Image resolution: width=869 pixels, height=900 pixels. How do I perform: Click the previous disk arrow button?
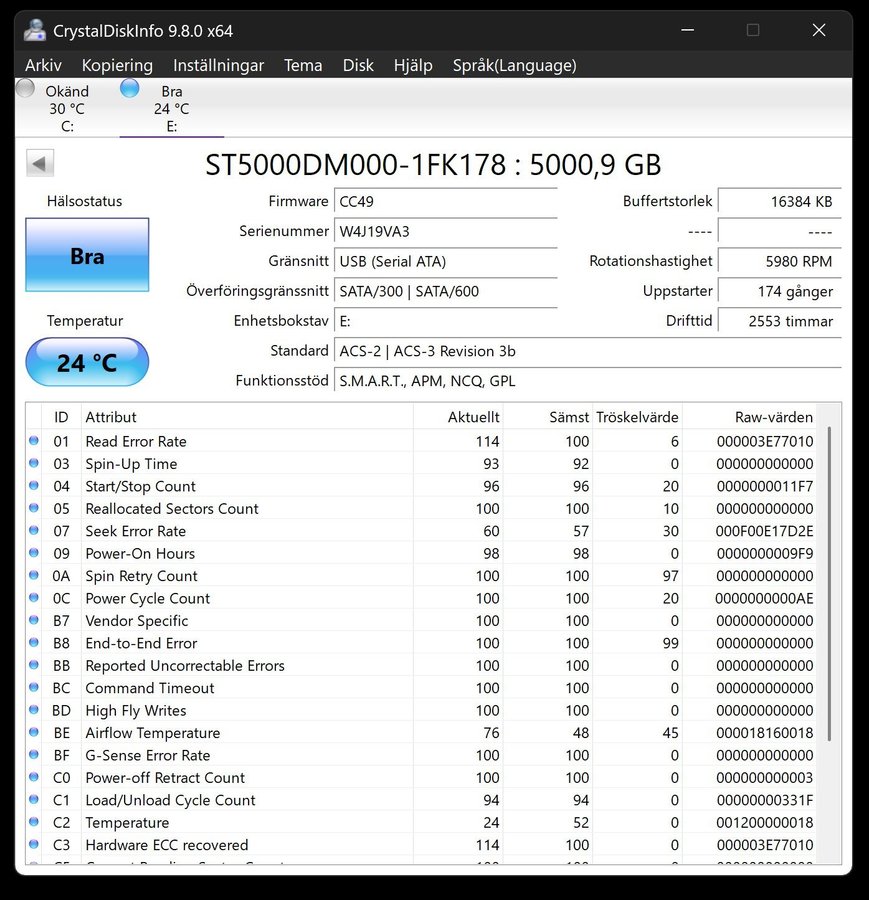pyautogui.click(x=40, y=163)
